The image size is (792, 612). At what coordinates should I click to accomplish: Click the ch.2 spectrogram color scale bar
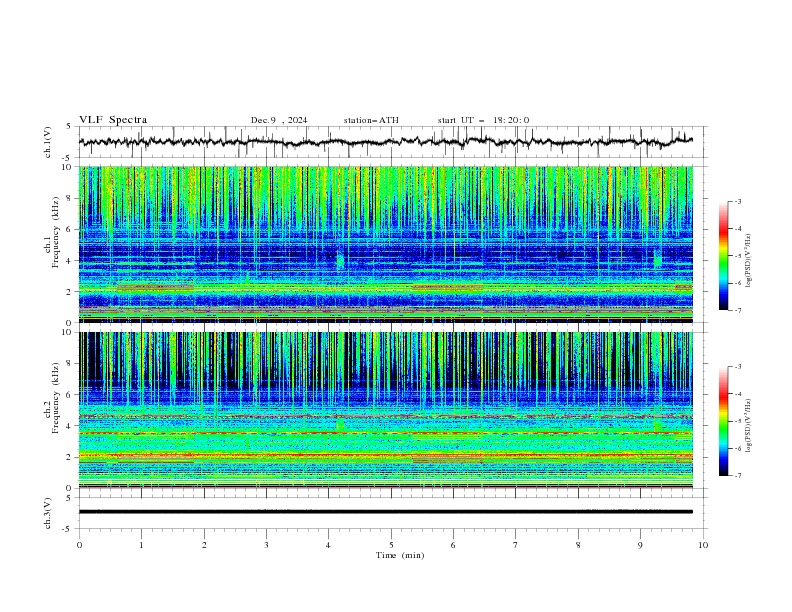(724, 421)
